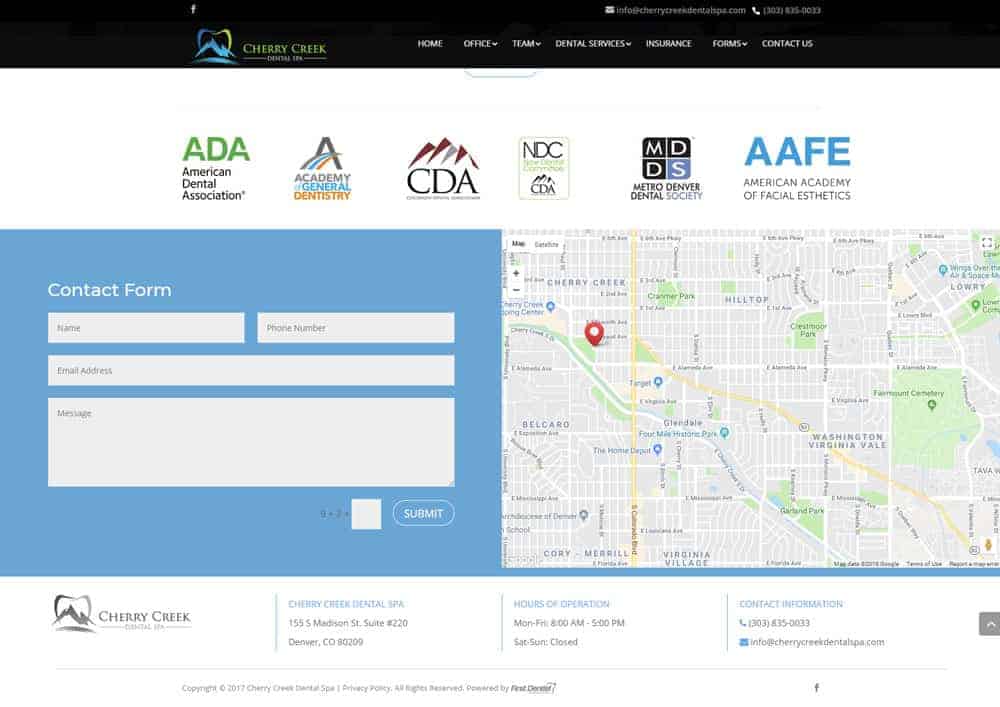1000x707 pixels.
Task: Submit the contact form
Action: 423,513
